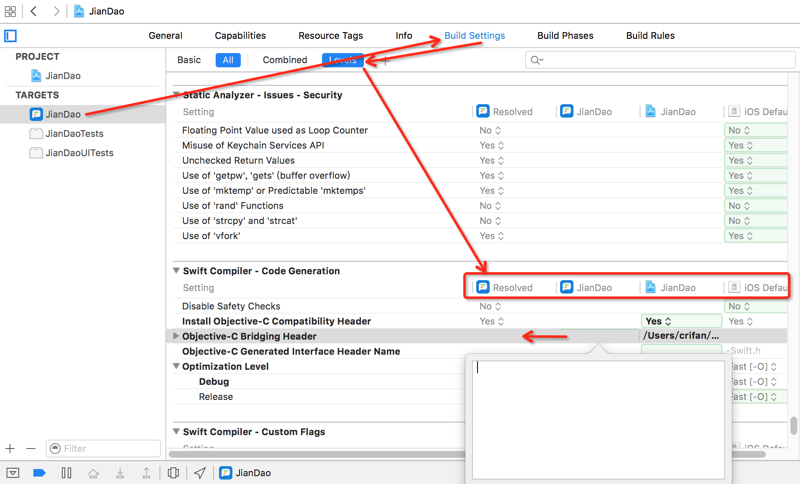This screenshot has height=484, width=800.
Task: Go back with the left chevron
Action: [x=34, y=11]
